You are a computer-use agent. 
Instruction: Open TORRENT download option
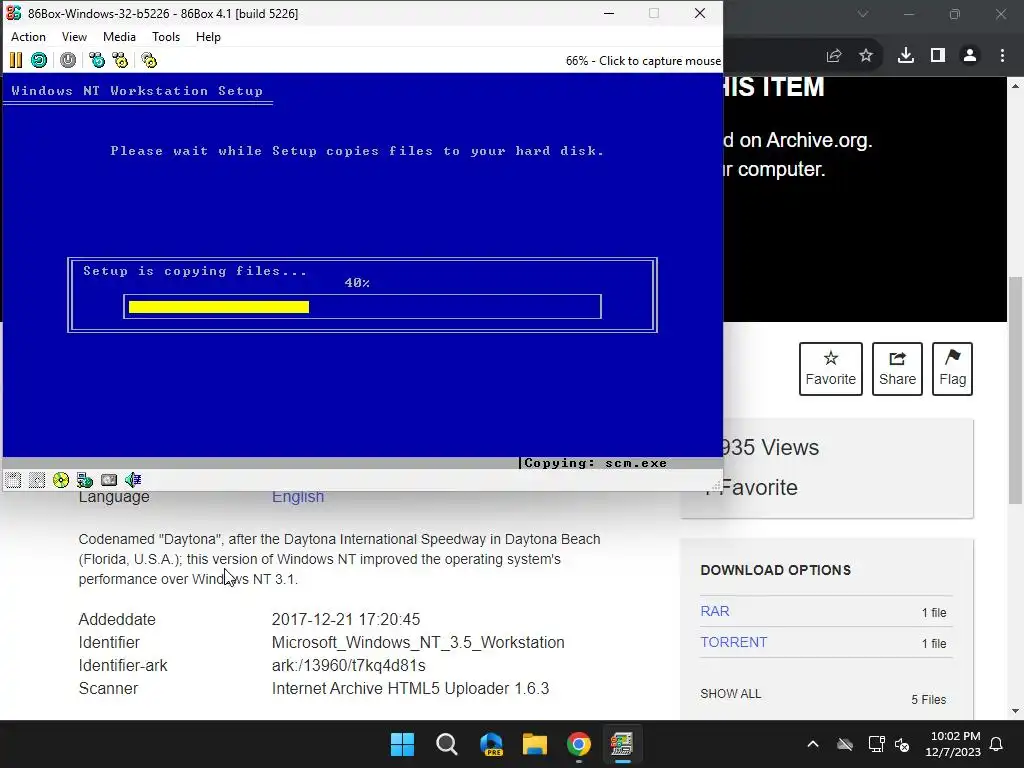[733, 643]
